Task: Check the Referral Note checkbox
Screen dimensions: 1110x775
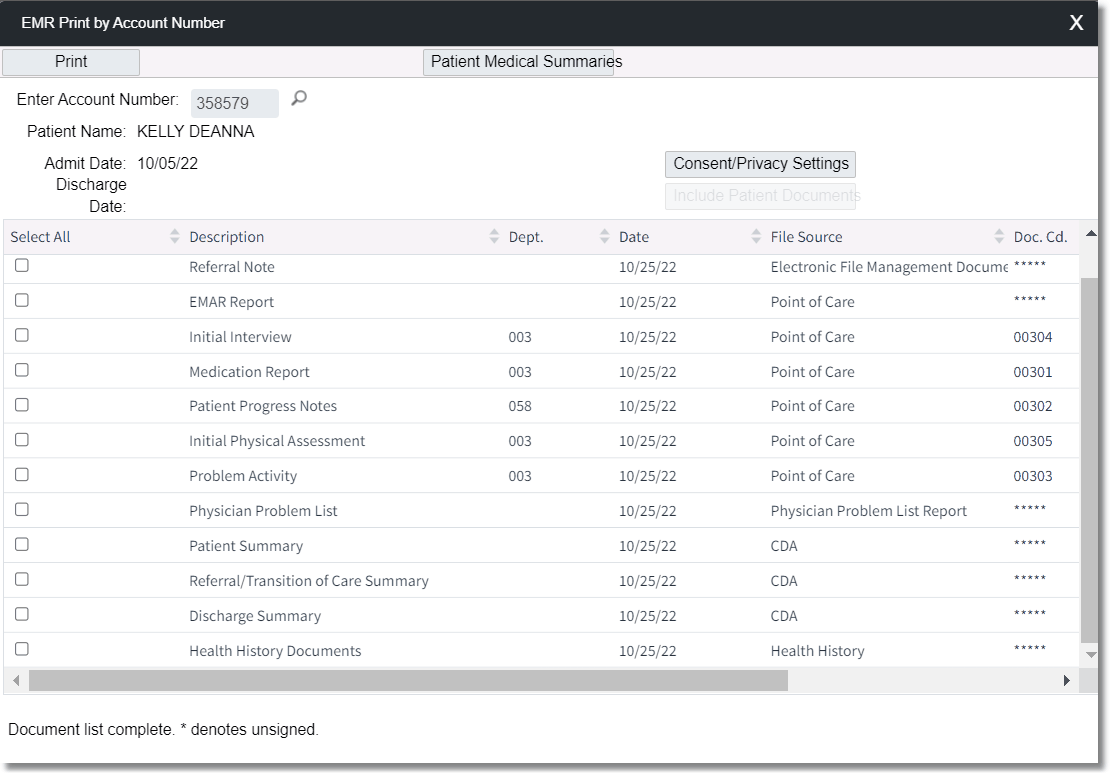Action: 22,265
